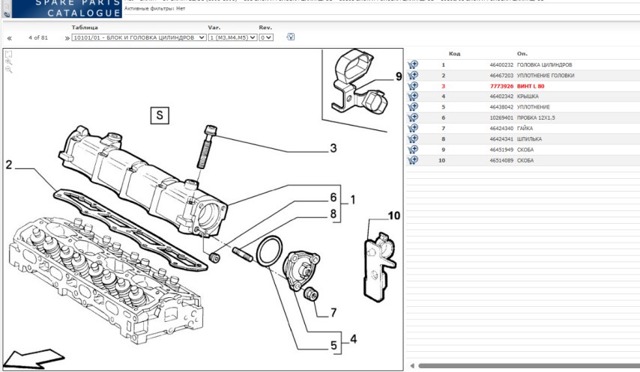Click the horizontal scrollbar under parts list
640x372 pixels.
click(x=529, y=366)
